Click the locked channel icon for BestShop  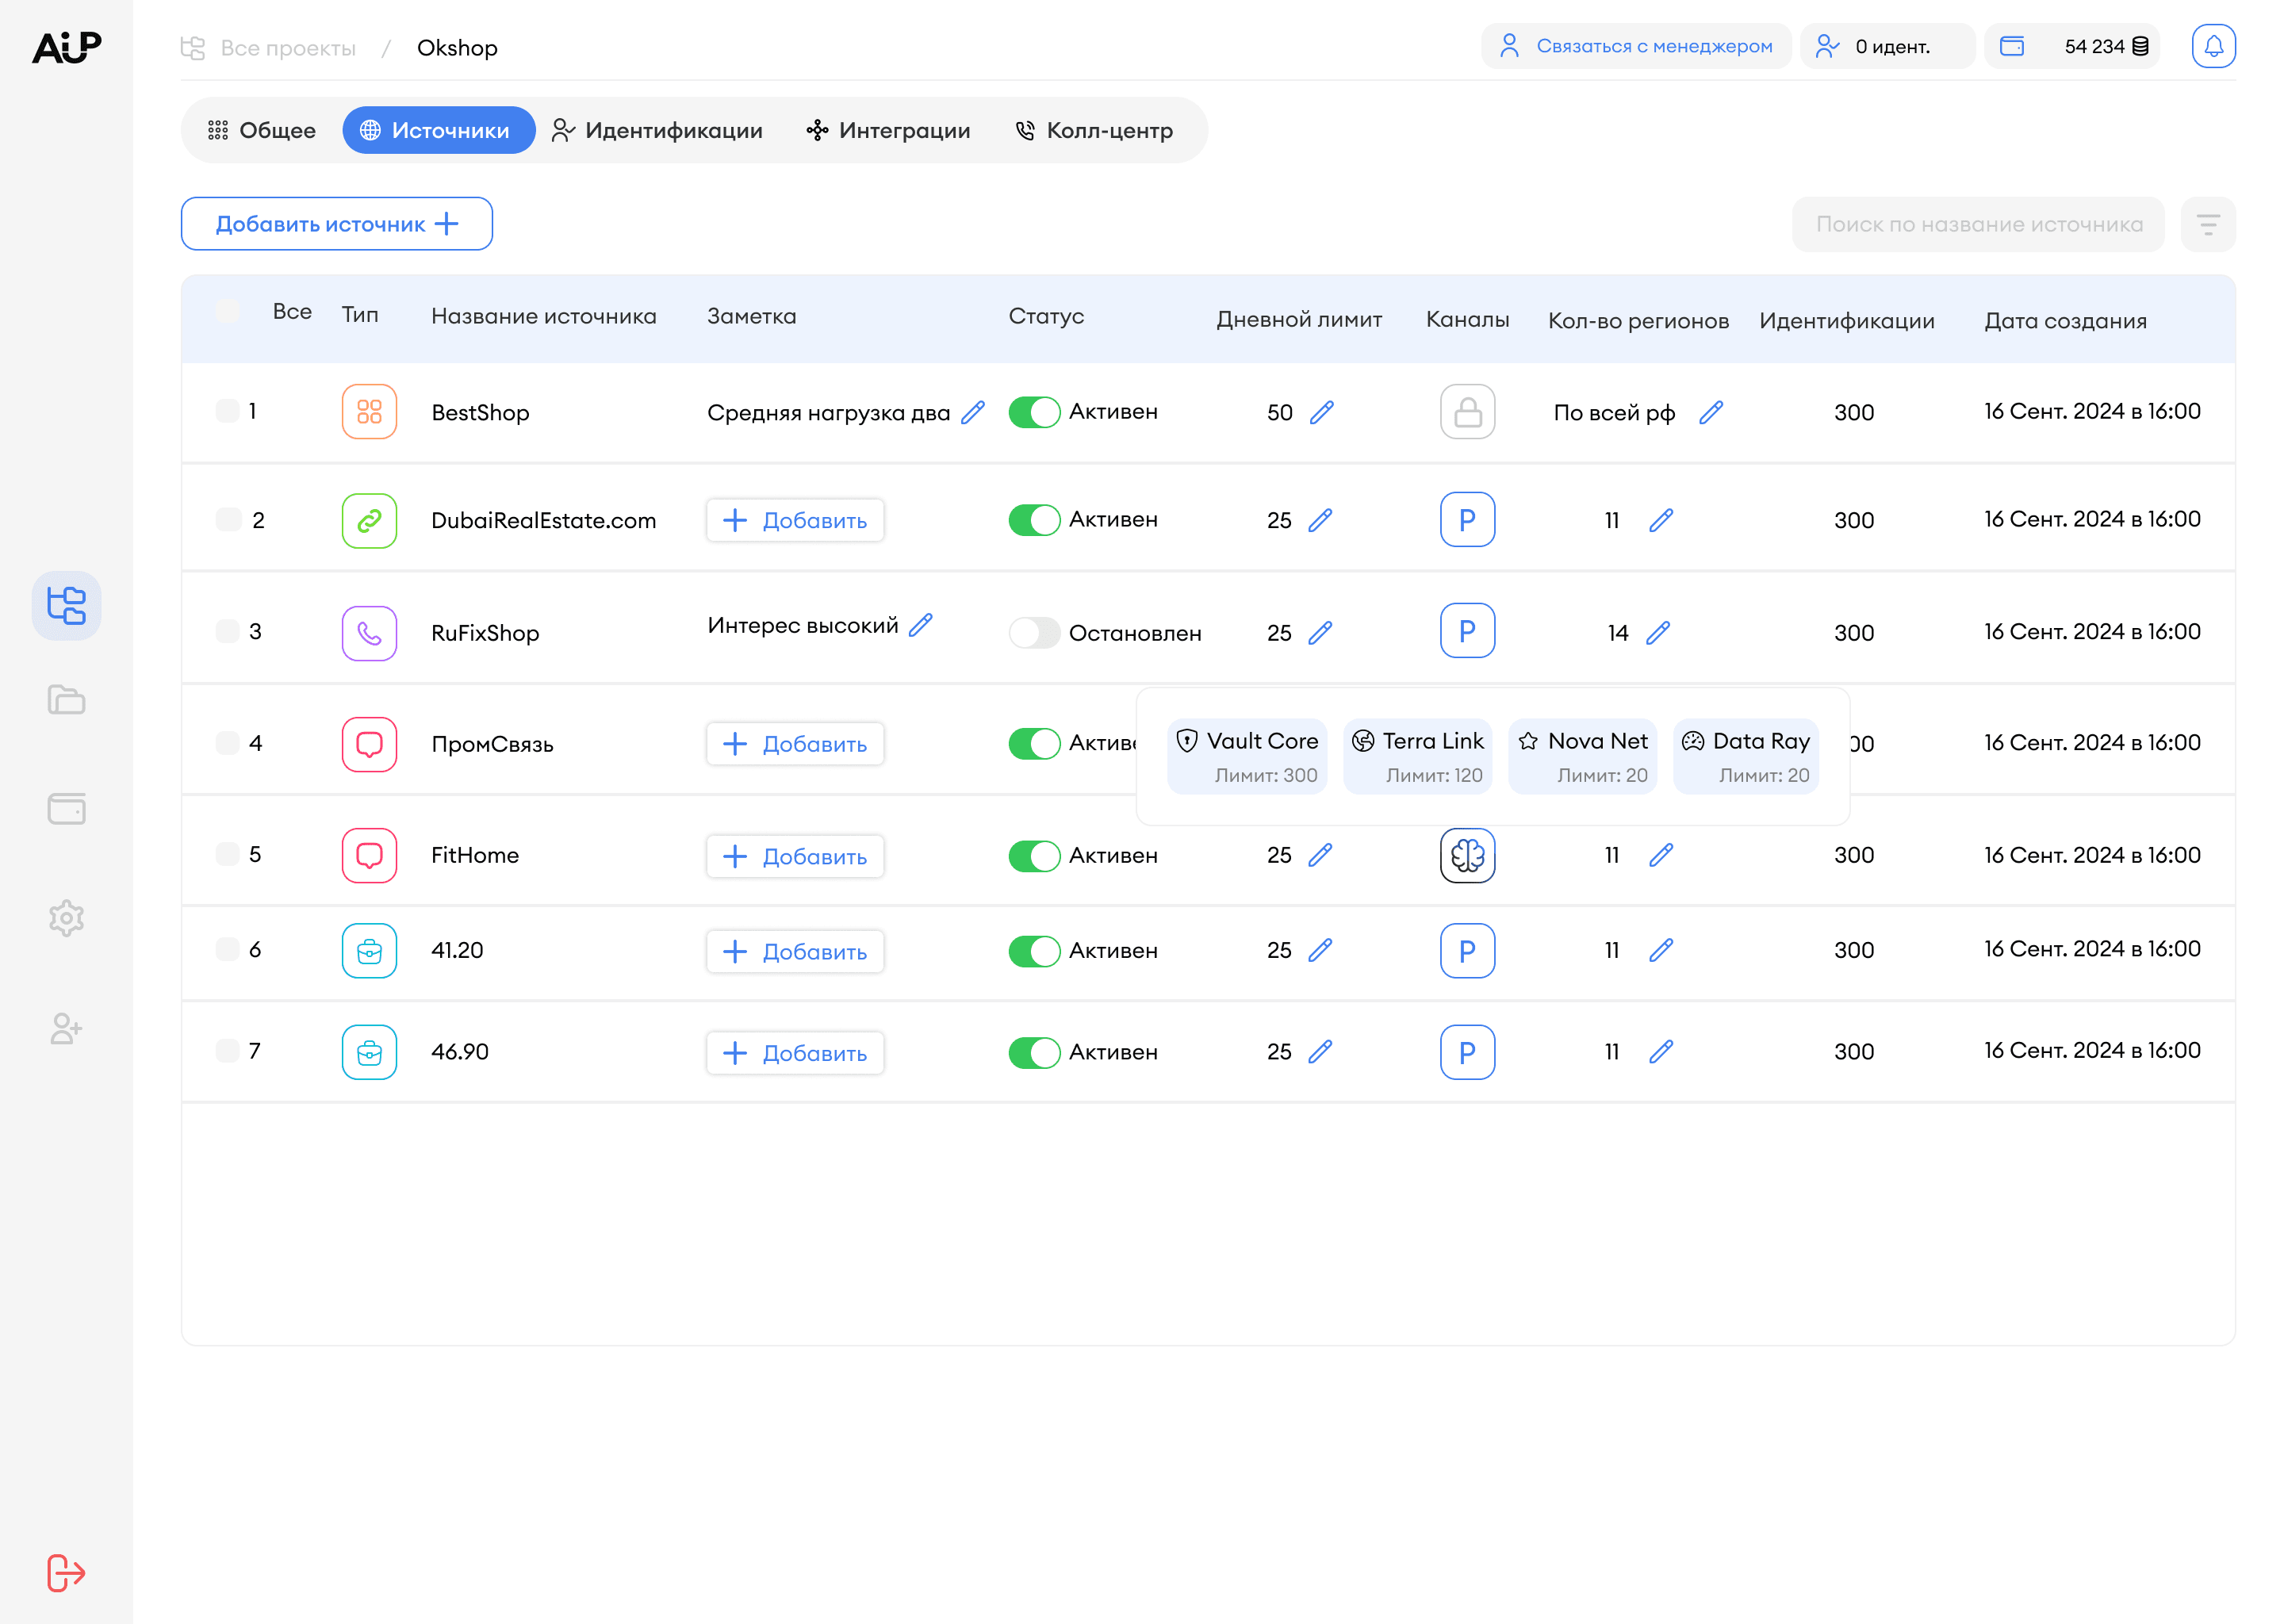pyautogui.click(x=1466, y=412)
